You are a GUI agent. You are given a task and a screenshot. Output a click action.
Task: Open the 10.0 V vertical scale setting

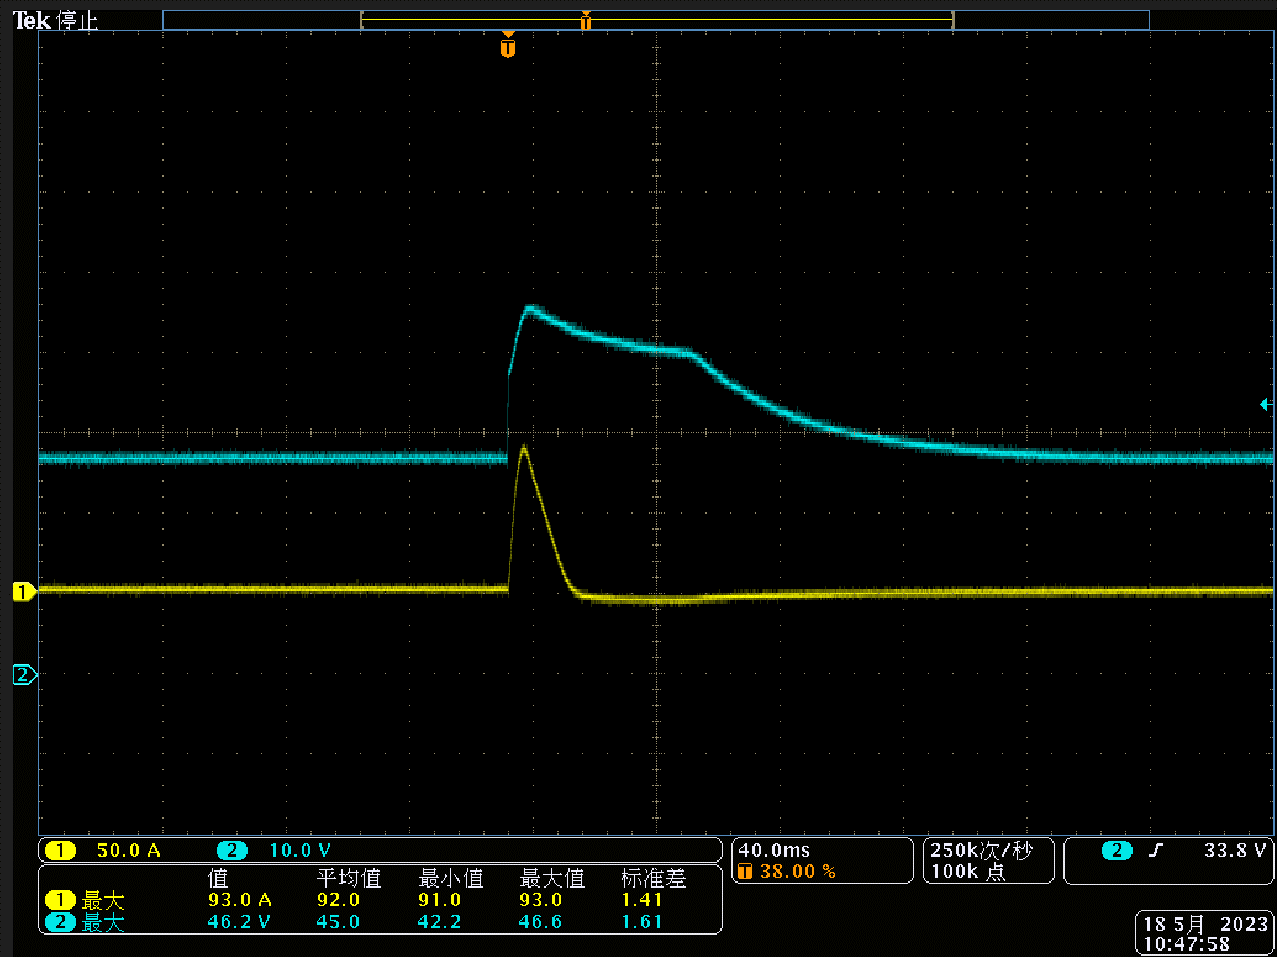point(299,851)
